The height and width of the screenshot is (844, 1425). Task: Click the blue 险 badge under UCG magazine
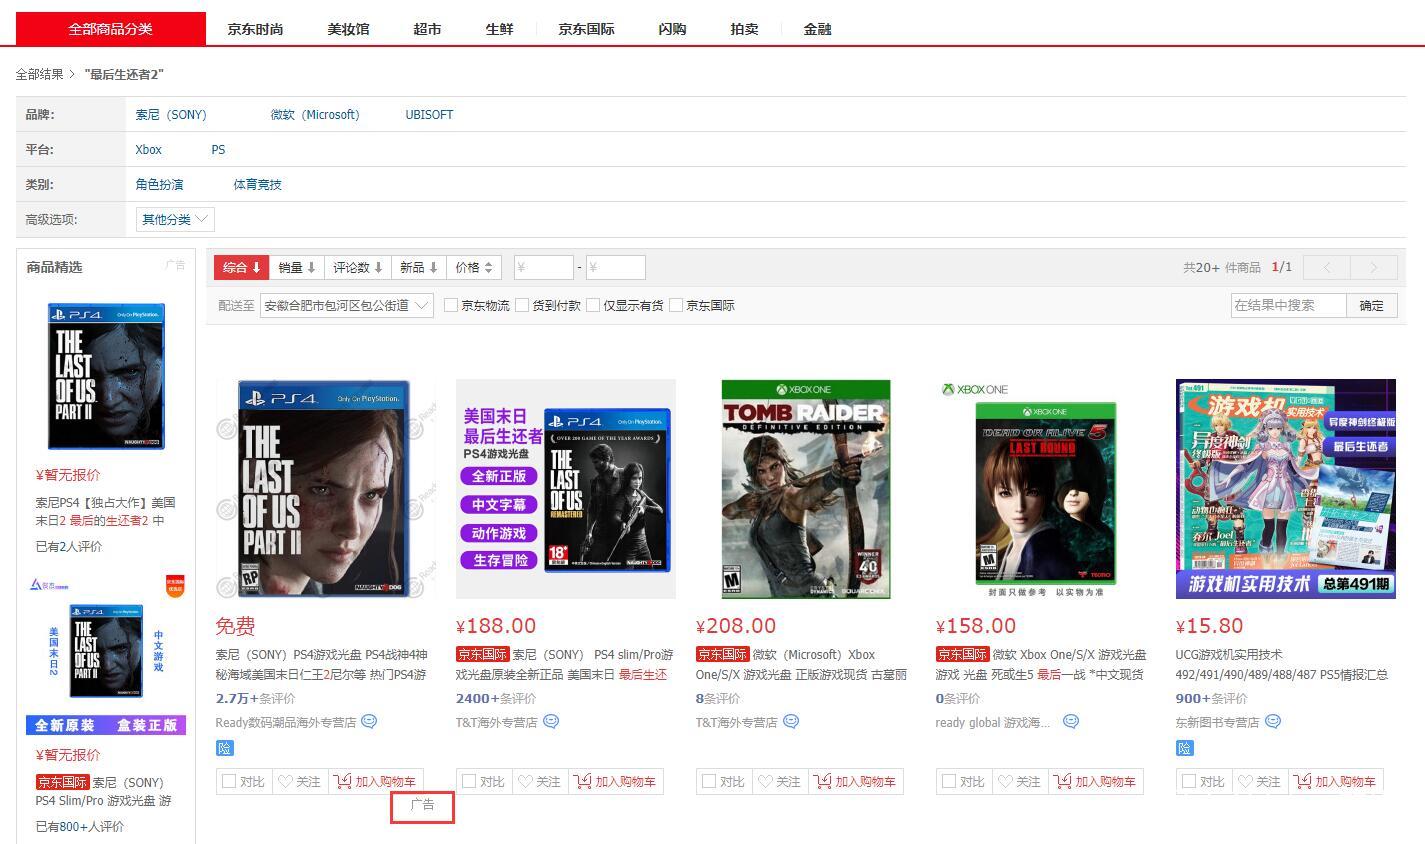coord(1185,748)
